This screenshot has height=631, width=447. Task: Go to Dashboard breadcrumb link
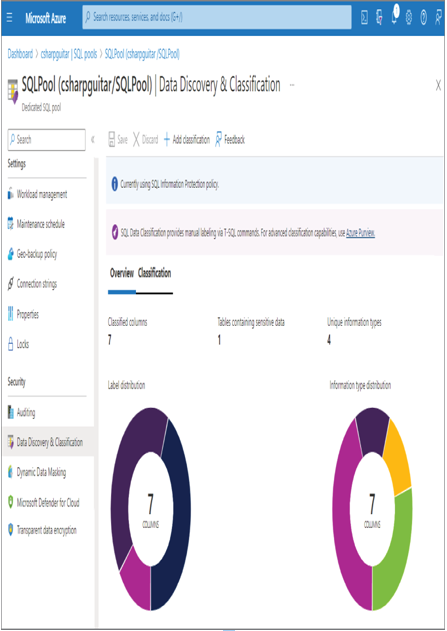click(x=20, y=54)
